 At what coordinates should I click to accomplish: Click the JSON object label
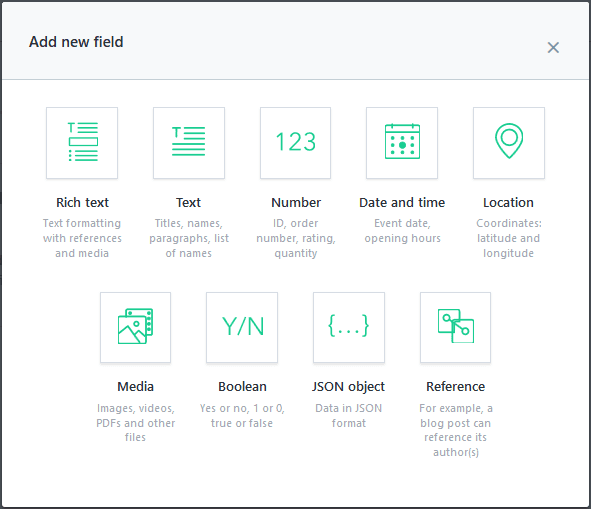pos(348,387)
